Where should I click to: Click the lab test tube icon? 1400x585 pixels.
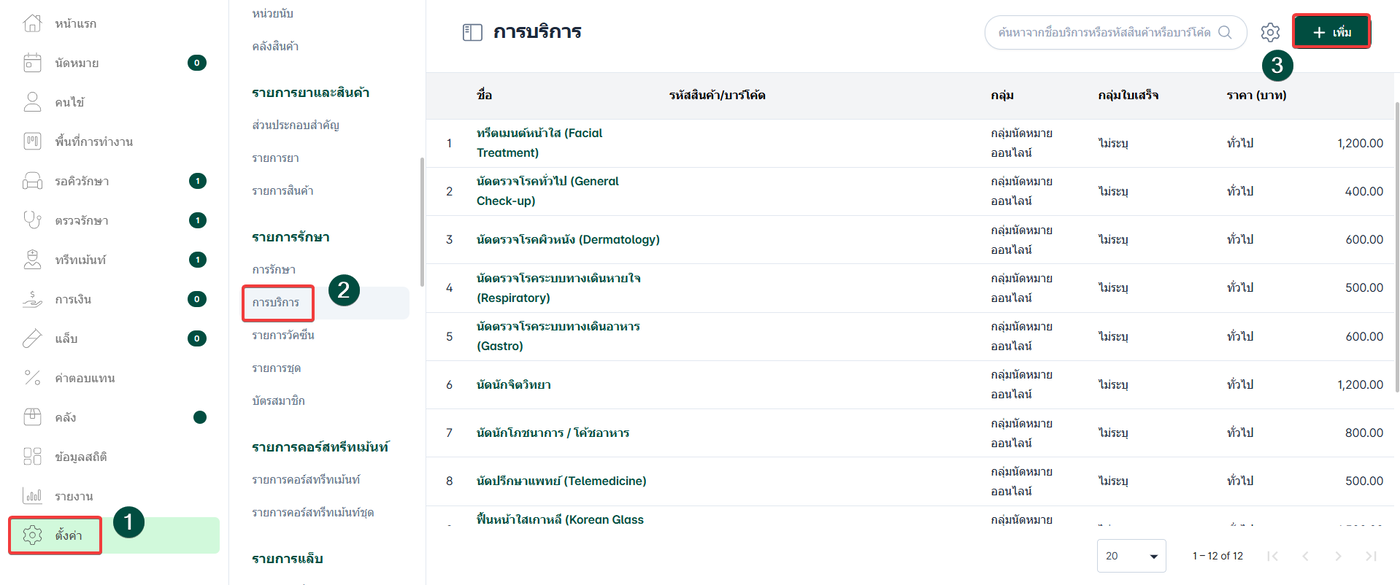32,338
